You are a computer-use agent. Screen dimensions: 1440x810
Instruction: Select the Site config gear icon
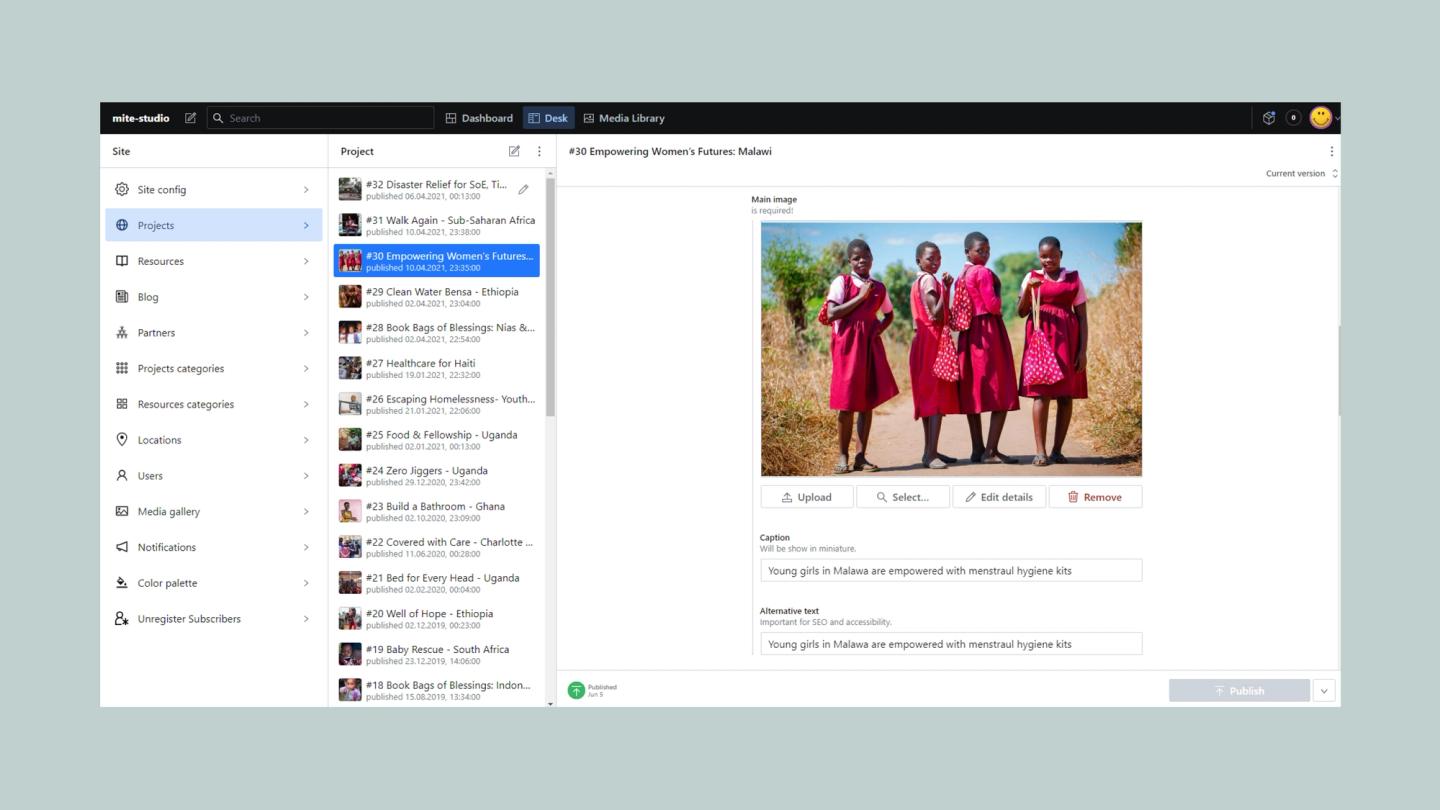(122, 189)
